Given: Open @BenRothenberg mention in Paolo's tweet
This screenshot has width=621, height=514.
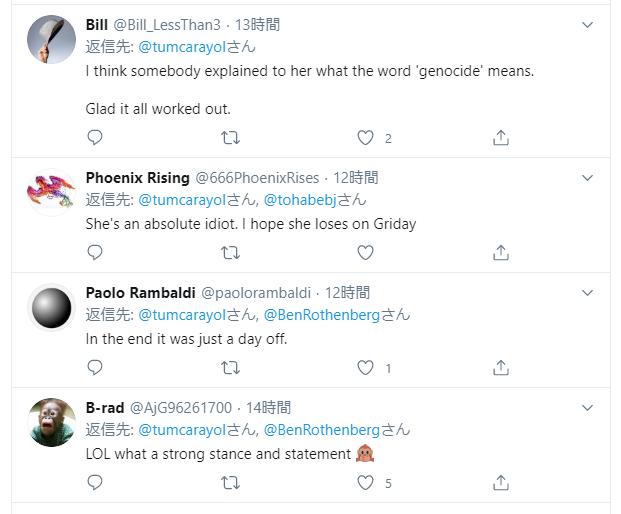Looking at the screenshot, I should (324, 315).
